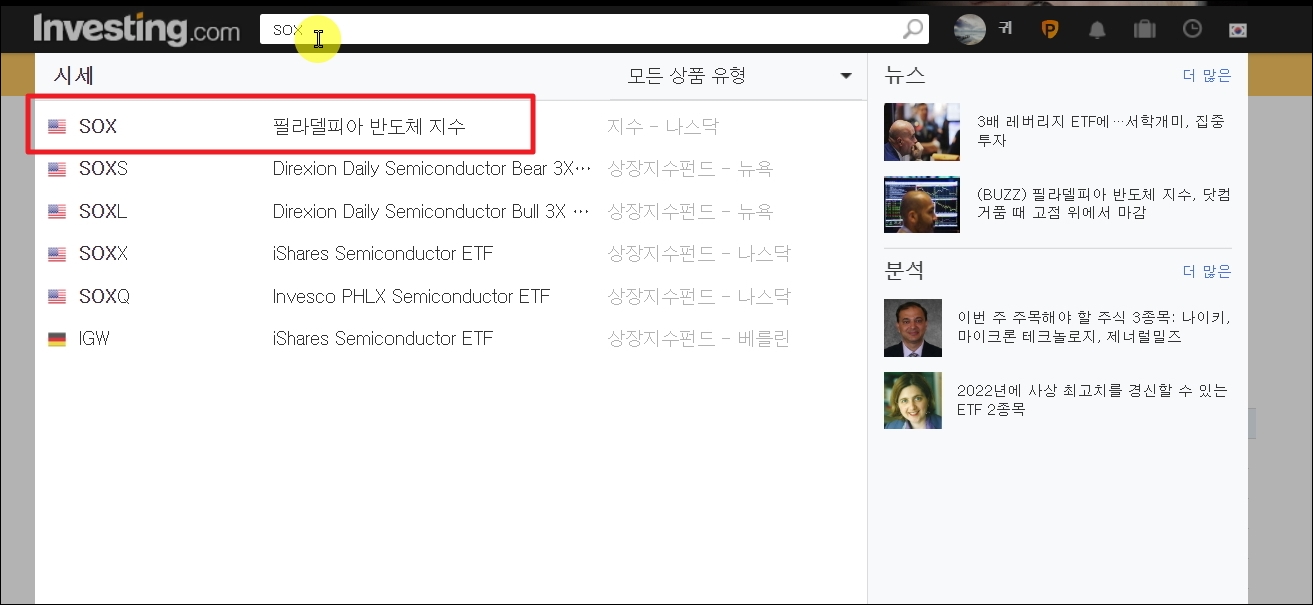Click inside the SOX search field
The image size is (1313, 605).
click(594, 29)
